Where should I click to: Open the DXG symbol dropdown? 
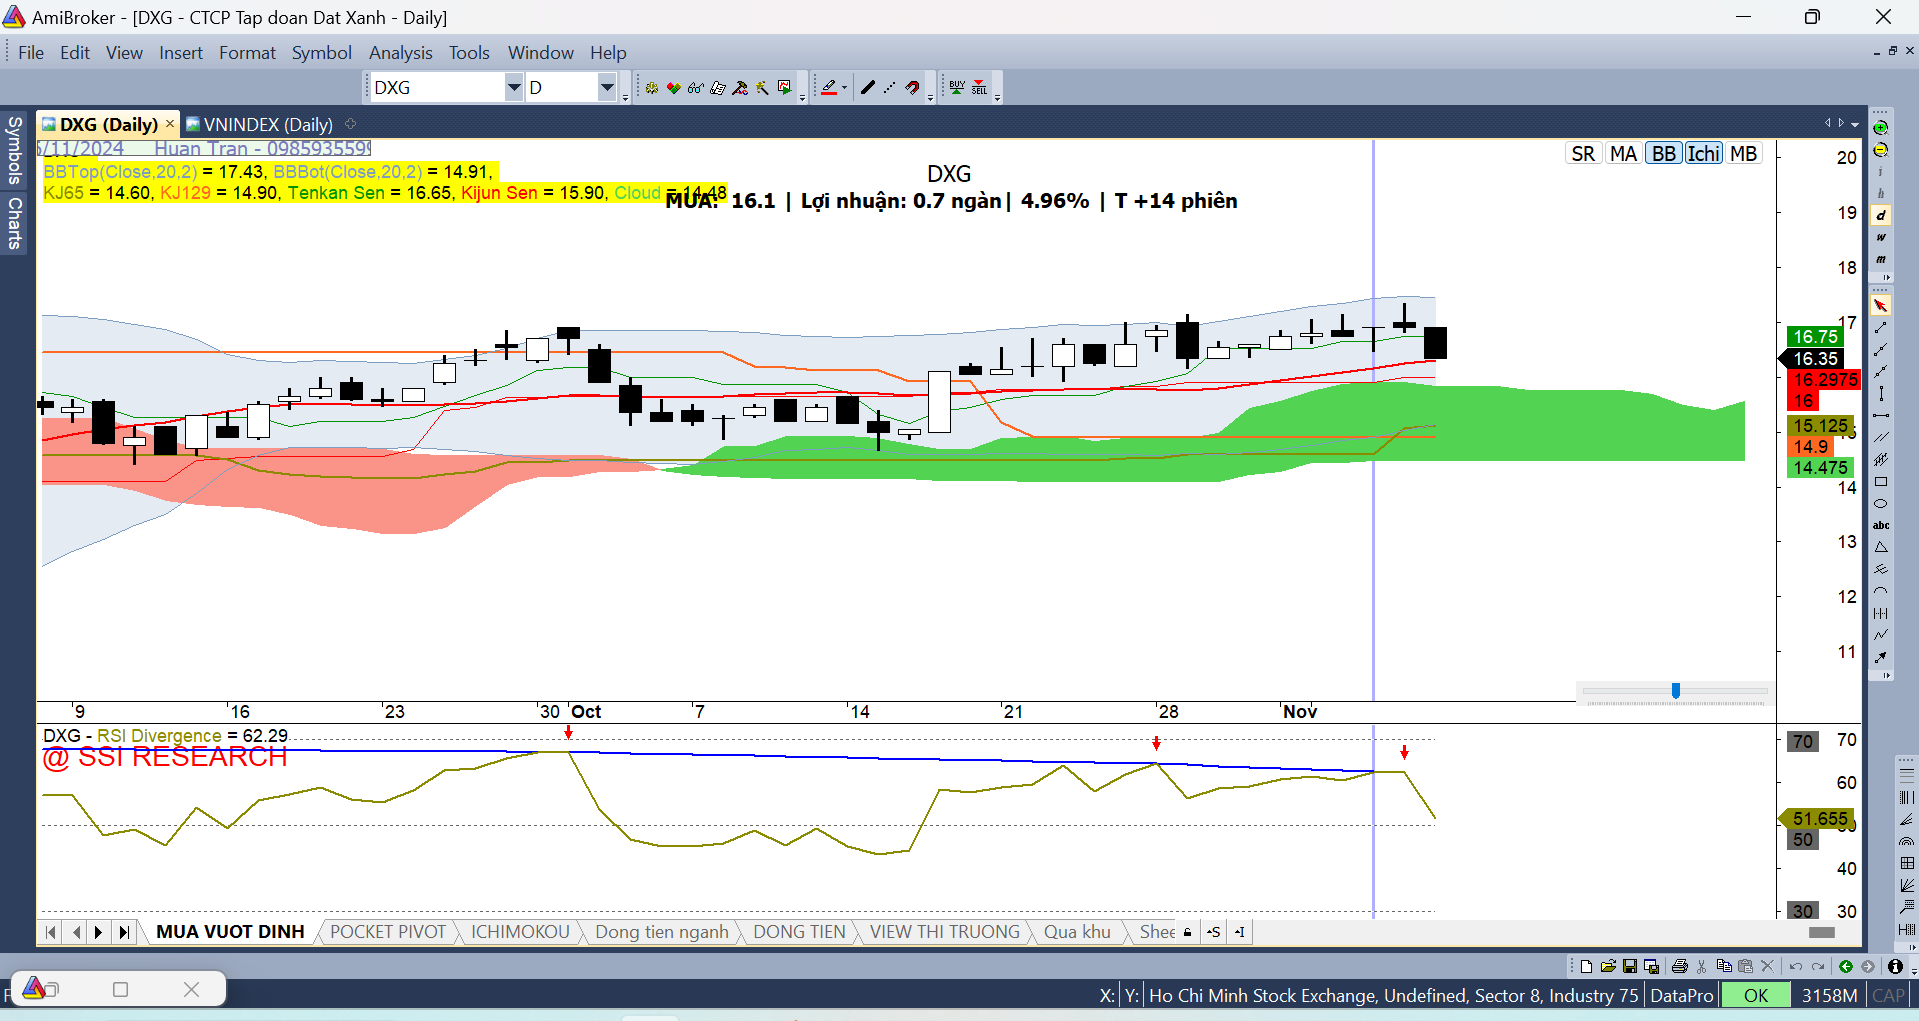(514, 88)
